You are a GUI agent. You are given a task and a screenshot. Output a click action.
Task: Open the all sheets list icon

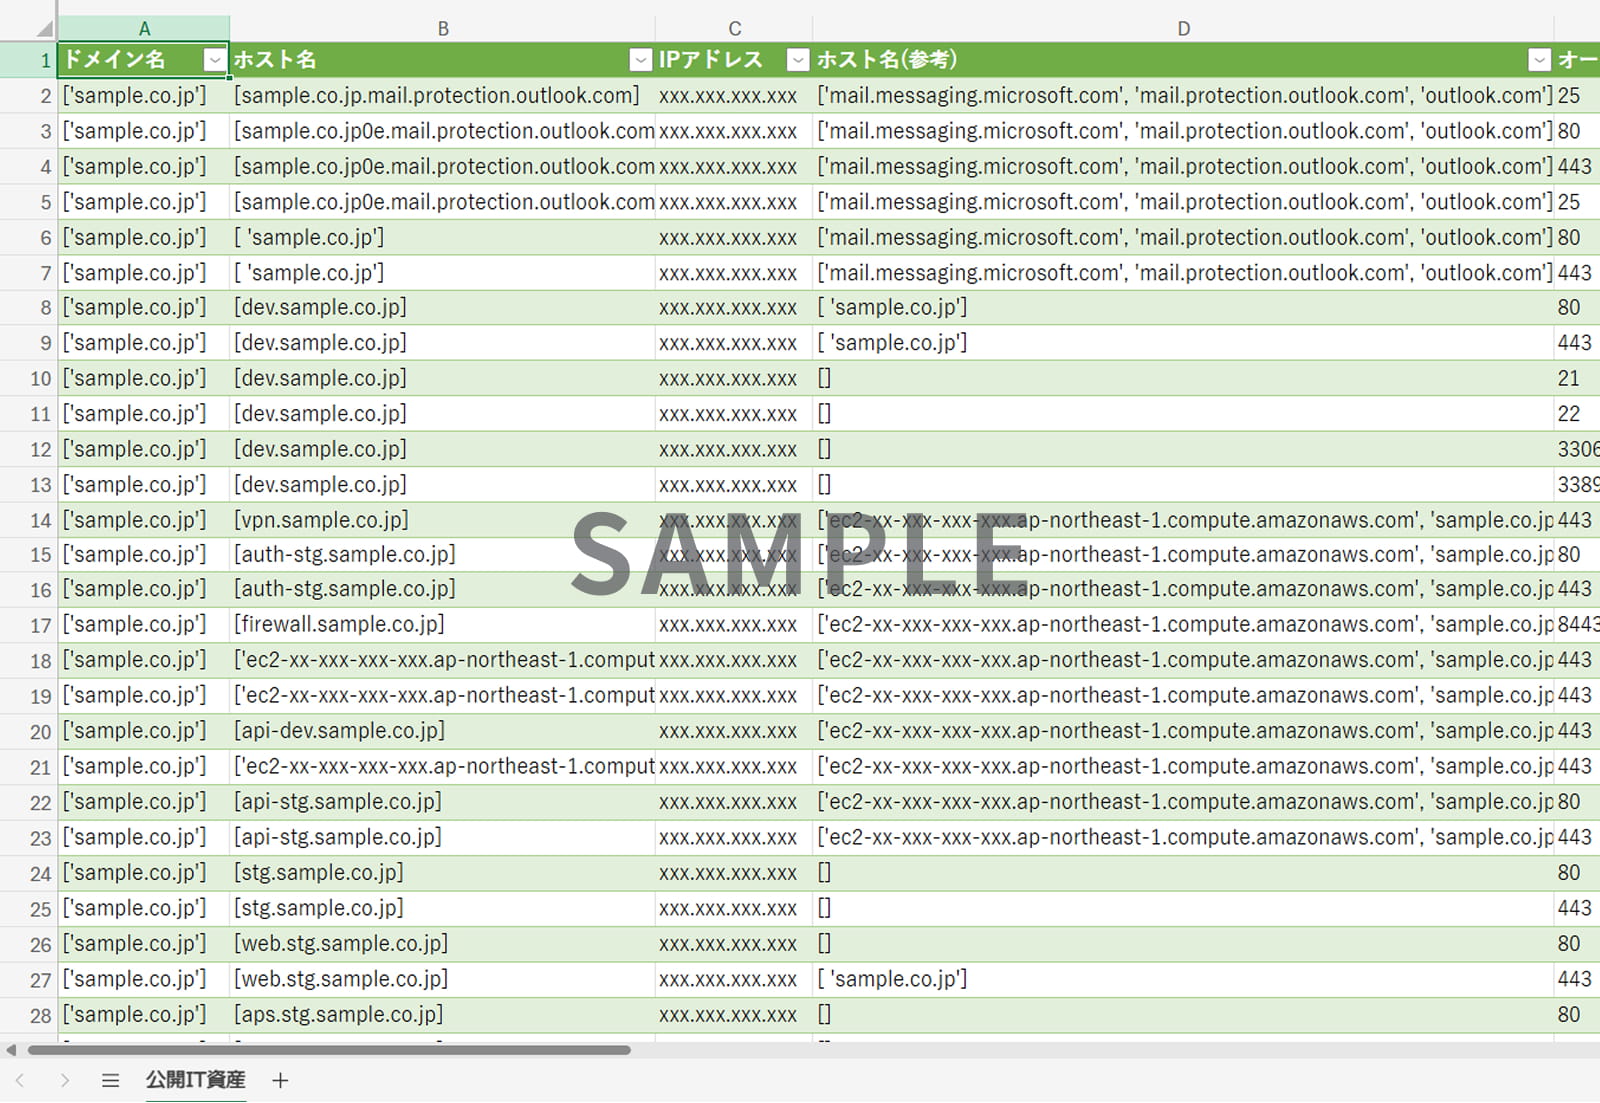coord(110,1080)
